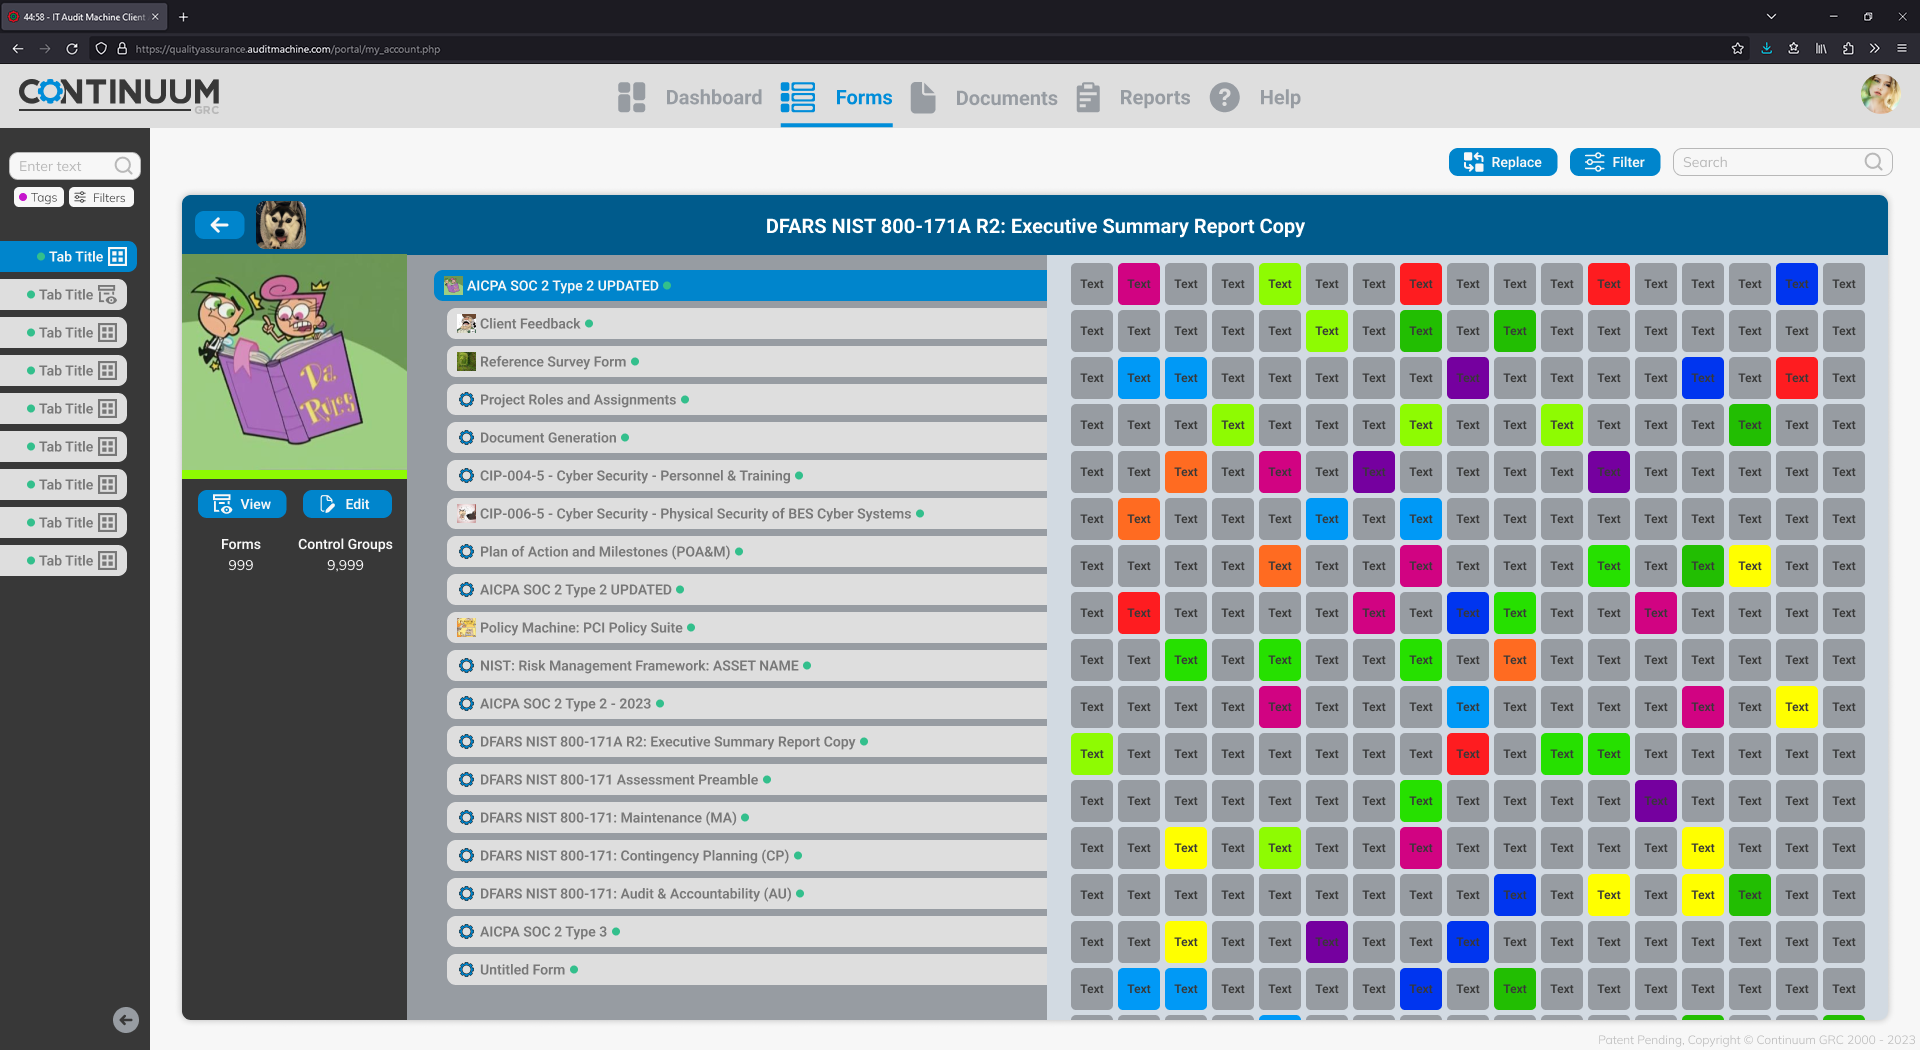
Task: Collapse the sidebar with bottom arrow icon
Action: click(x=126, y=1020)
